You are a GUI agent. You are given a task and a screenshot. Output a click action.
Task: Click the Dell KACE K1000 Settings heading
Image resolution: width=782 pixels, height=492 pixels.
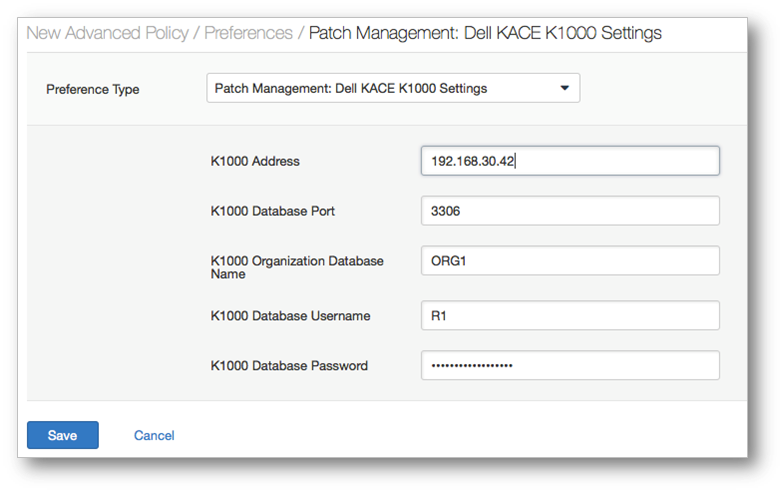[x=485, y=33]
